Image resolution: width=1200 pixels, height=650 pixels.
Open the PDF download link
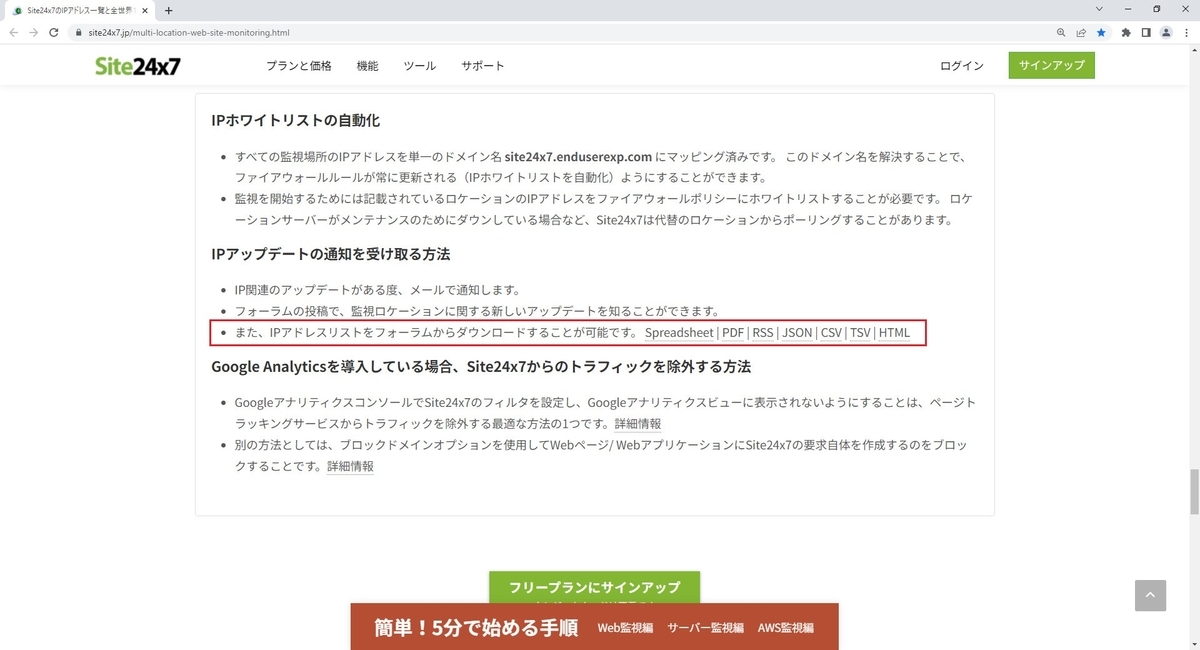click(734, 333)
